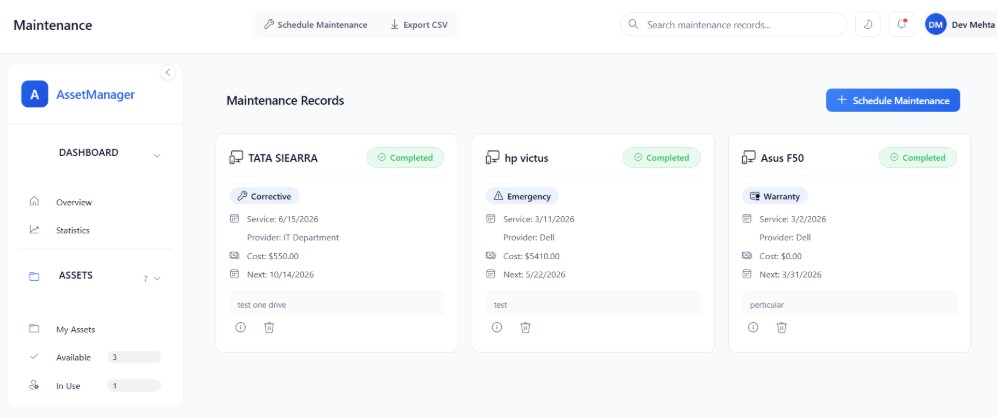Open the Dev Mehta user menu
997x419 pixels.
coord(958,24)
